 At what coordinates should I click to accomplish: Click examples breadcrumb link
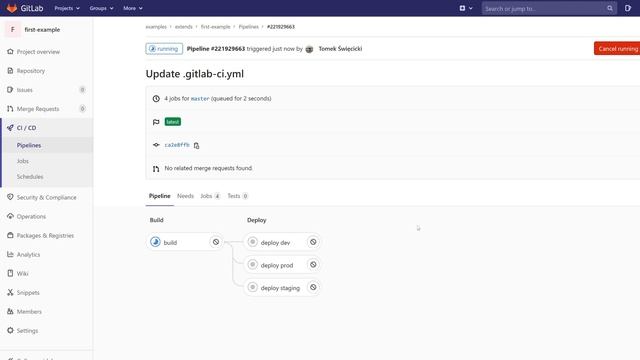click(156, 27)
